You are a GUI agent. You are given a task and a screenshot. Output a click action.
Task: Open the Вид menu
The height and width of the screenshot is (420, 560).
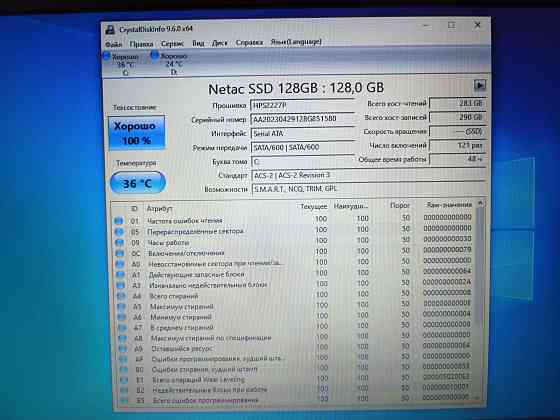click(x=198, y=43)
